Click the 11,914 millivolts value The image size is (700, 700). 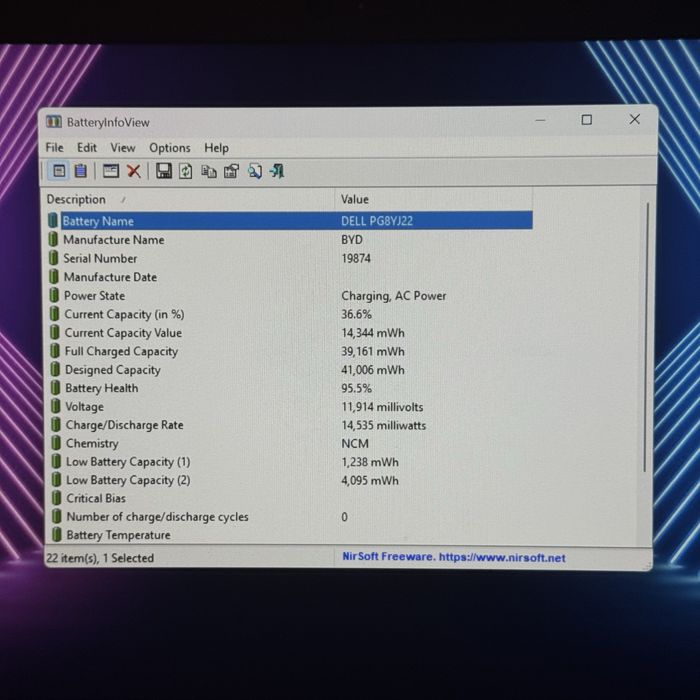point(382,407)
